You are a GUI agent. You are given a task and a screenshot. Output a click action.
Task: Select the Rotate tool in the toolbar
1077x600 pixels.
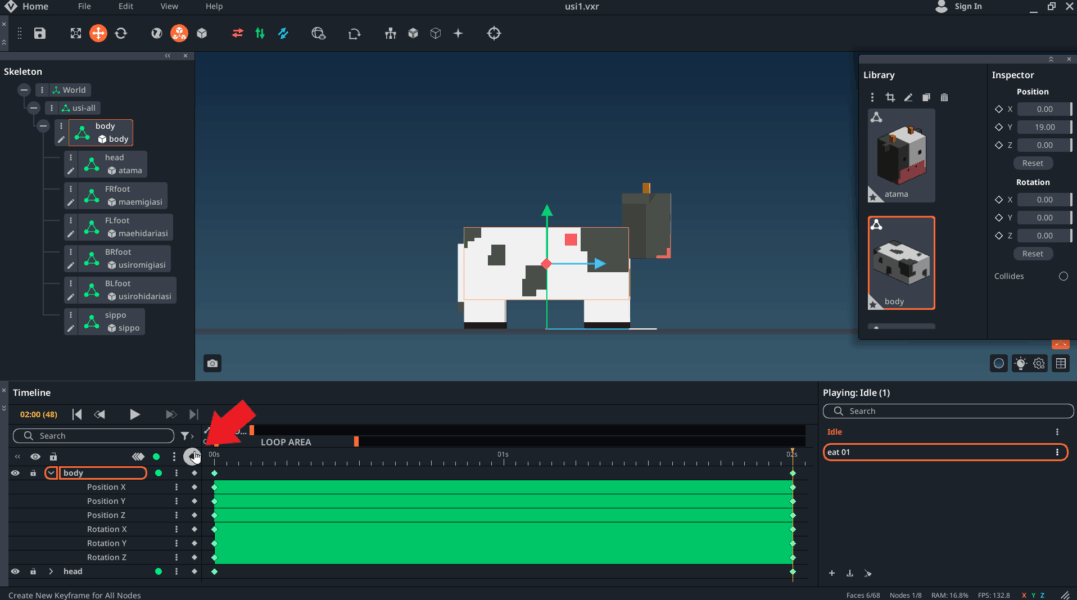[121, 33]
